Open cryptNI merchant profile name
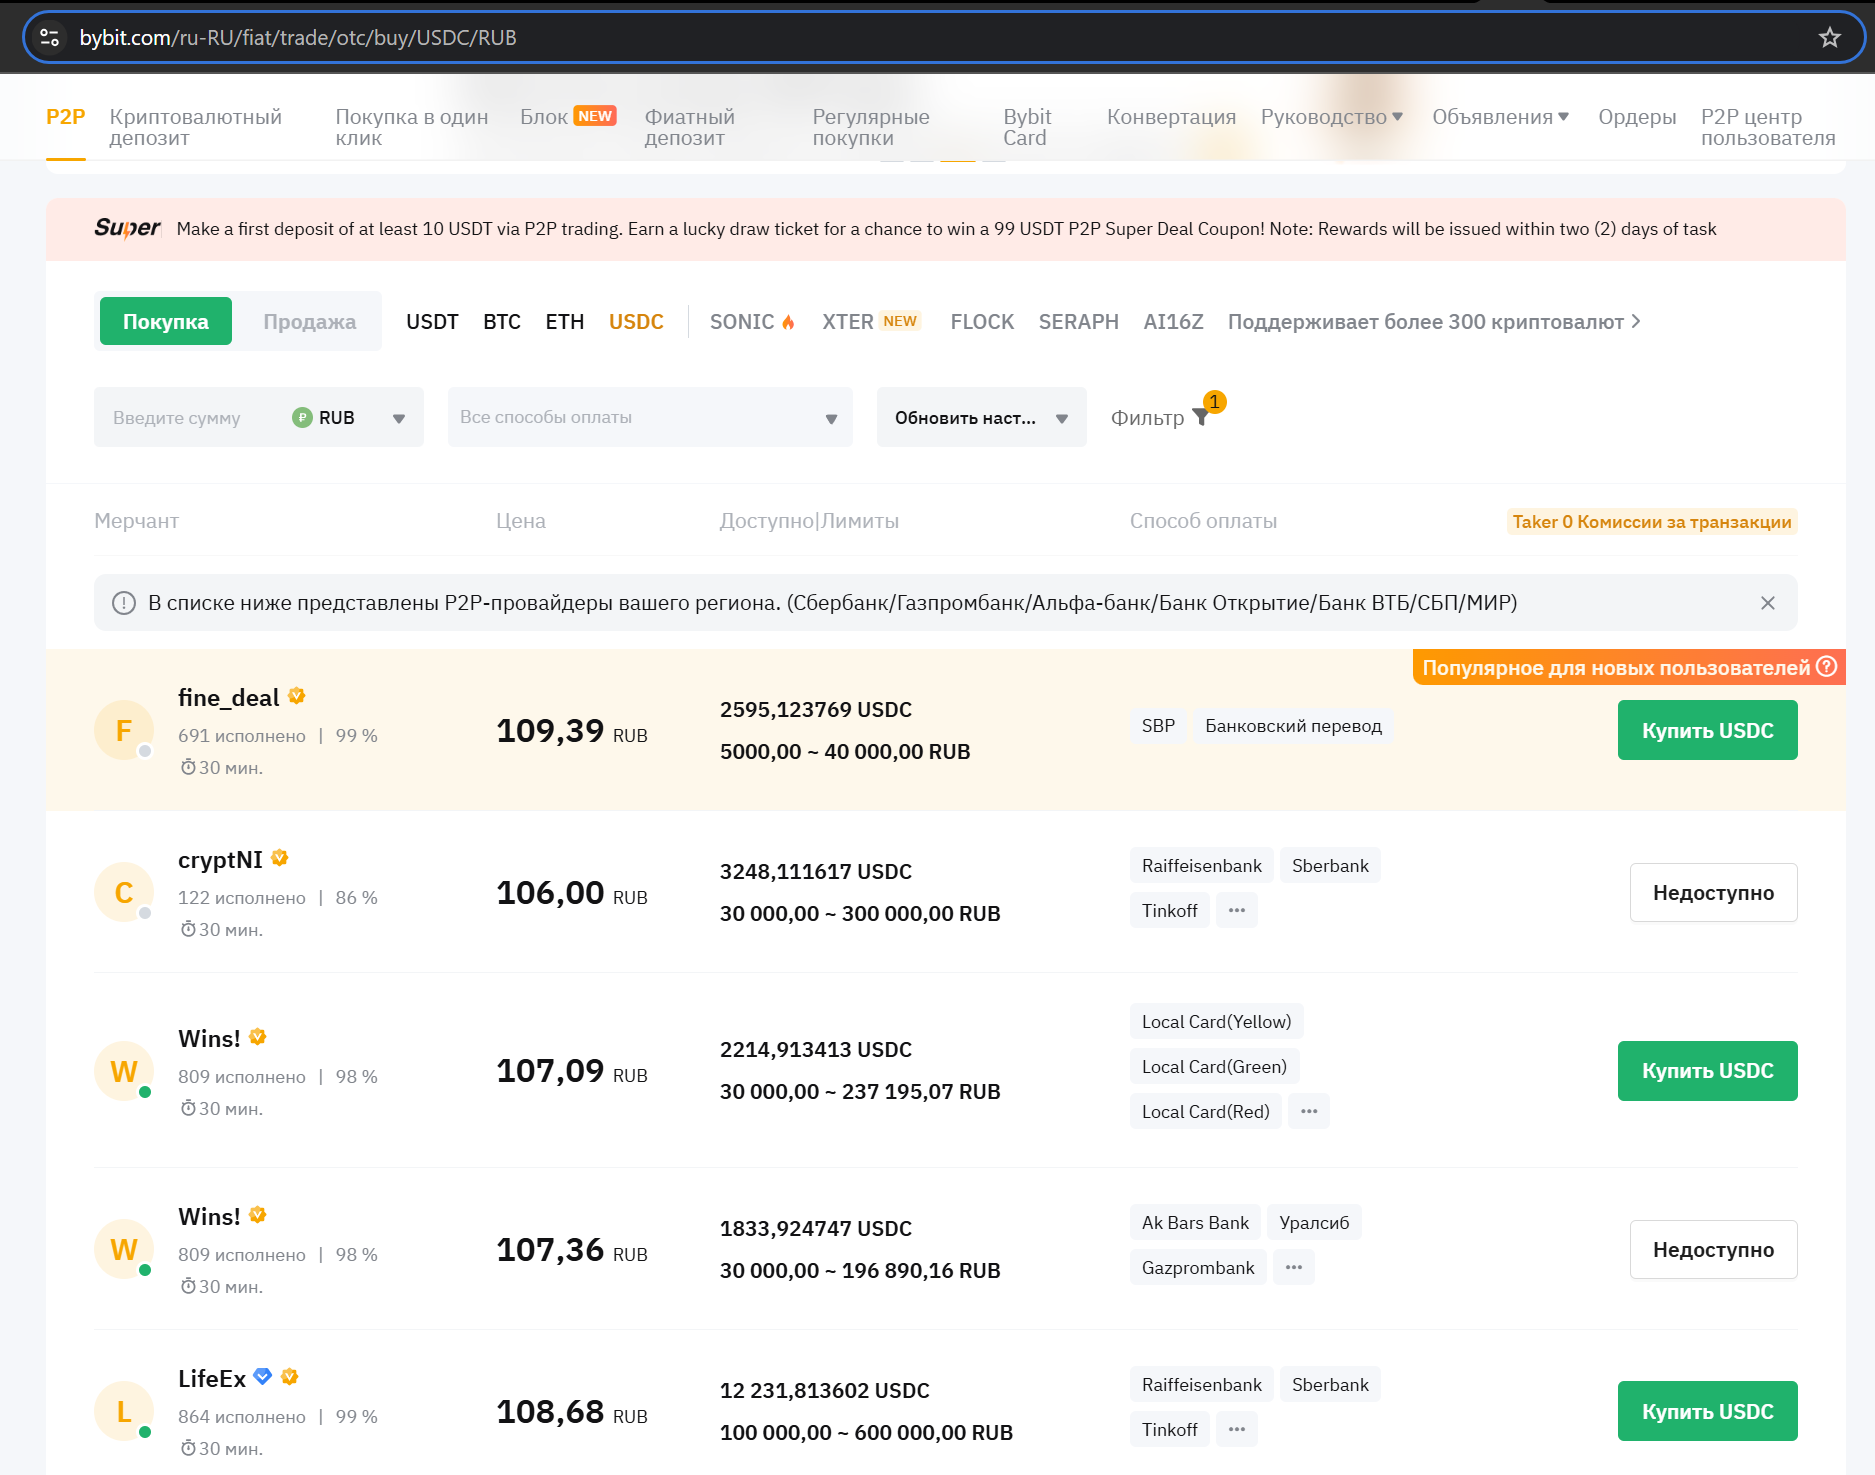 coord(220,860)
